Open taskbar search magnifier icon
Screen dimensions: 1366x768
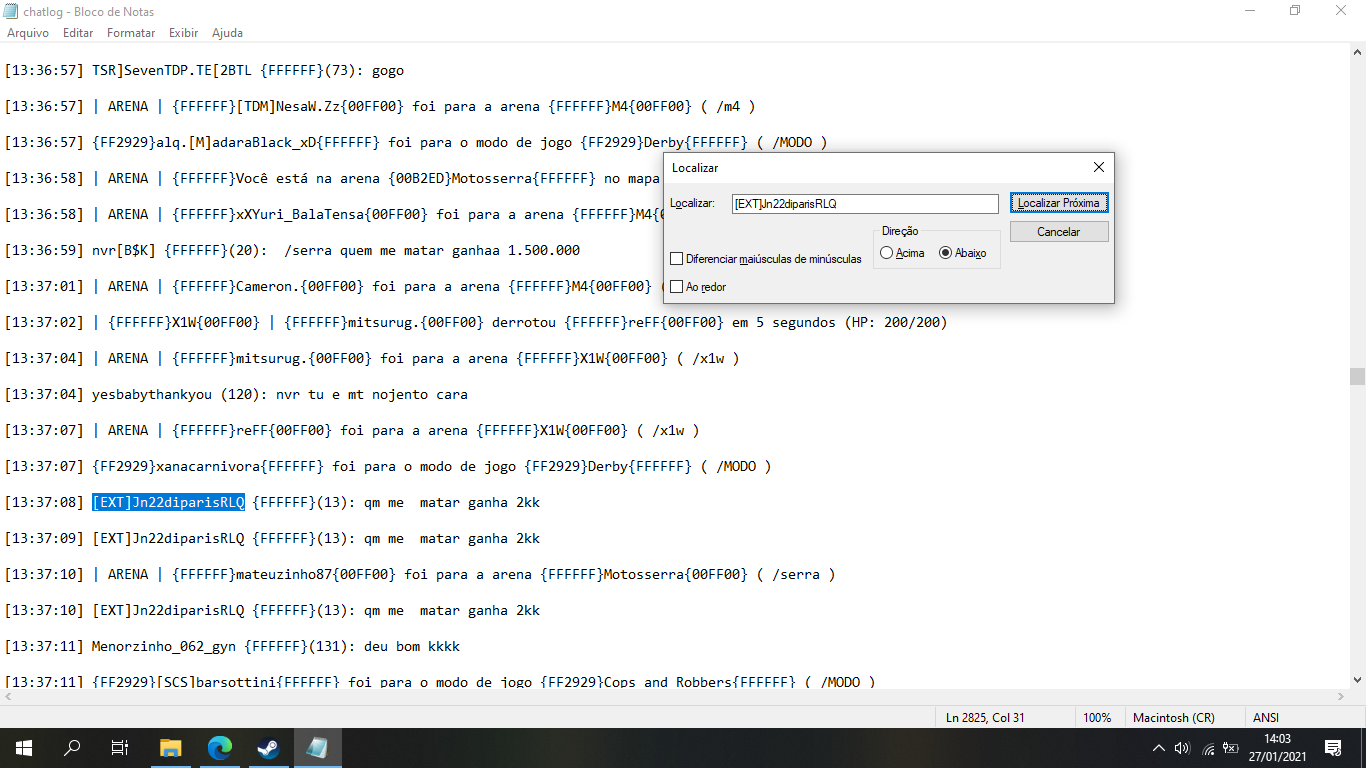(72, 748)
